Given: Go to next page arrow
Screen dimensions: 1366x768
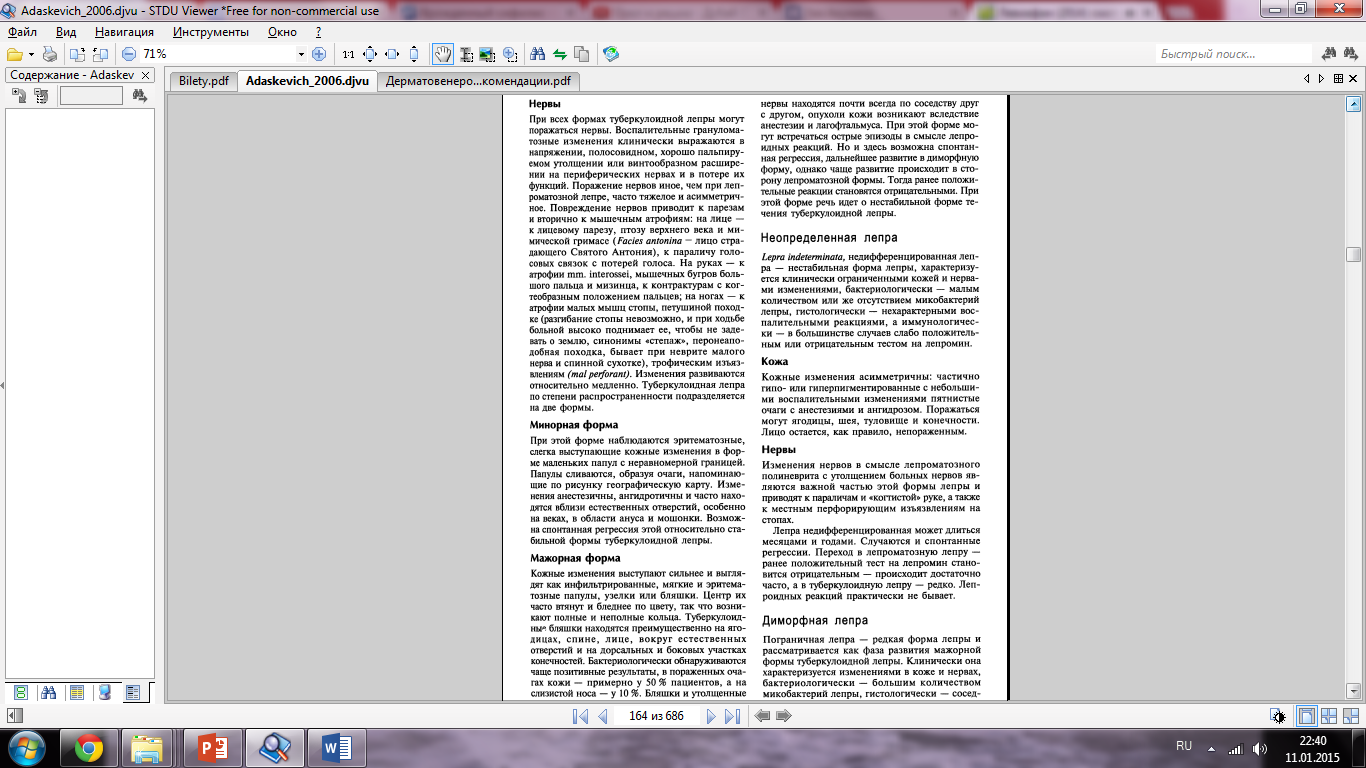Looking at the screenshot, I should (711, 716).
